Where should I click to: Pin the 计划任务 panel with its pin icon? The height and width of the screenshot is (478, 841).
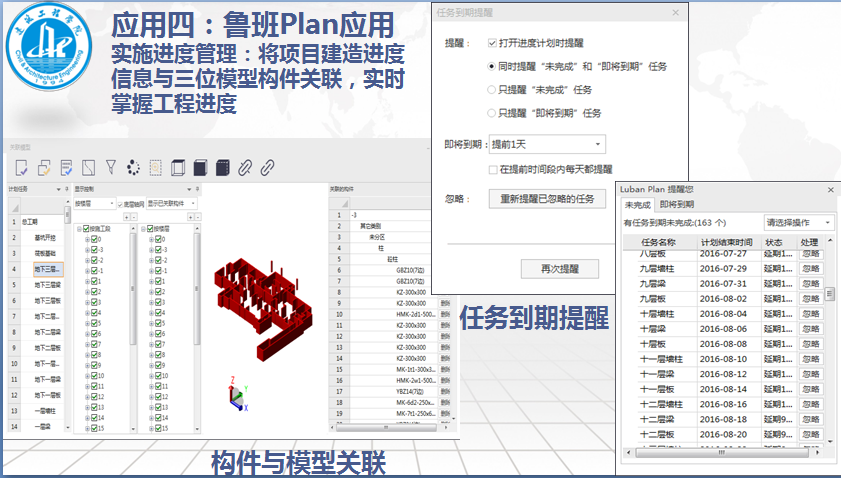pos(67,189)
